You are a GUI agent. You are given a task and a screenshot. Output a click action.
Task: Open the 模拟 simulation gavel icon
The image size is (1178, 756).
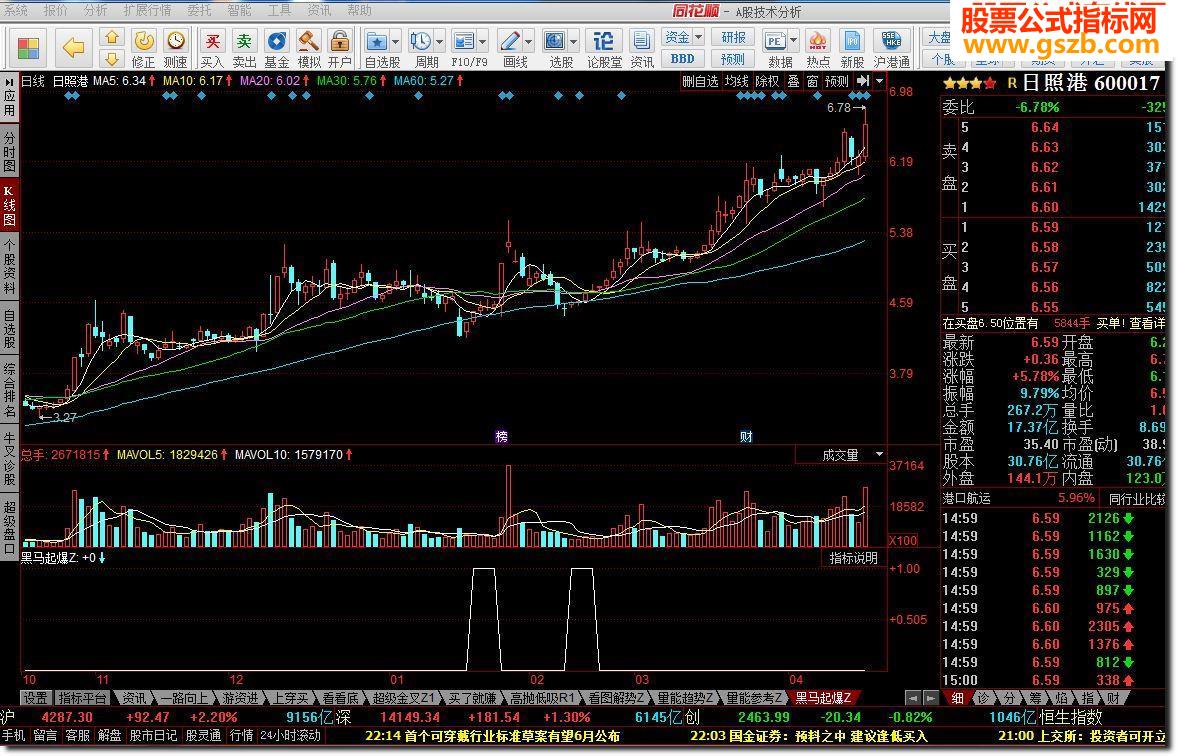pyautogui.click(x=308, y=49)
